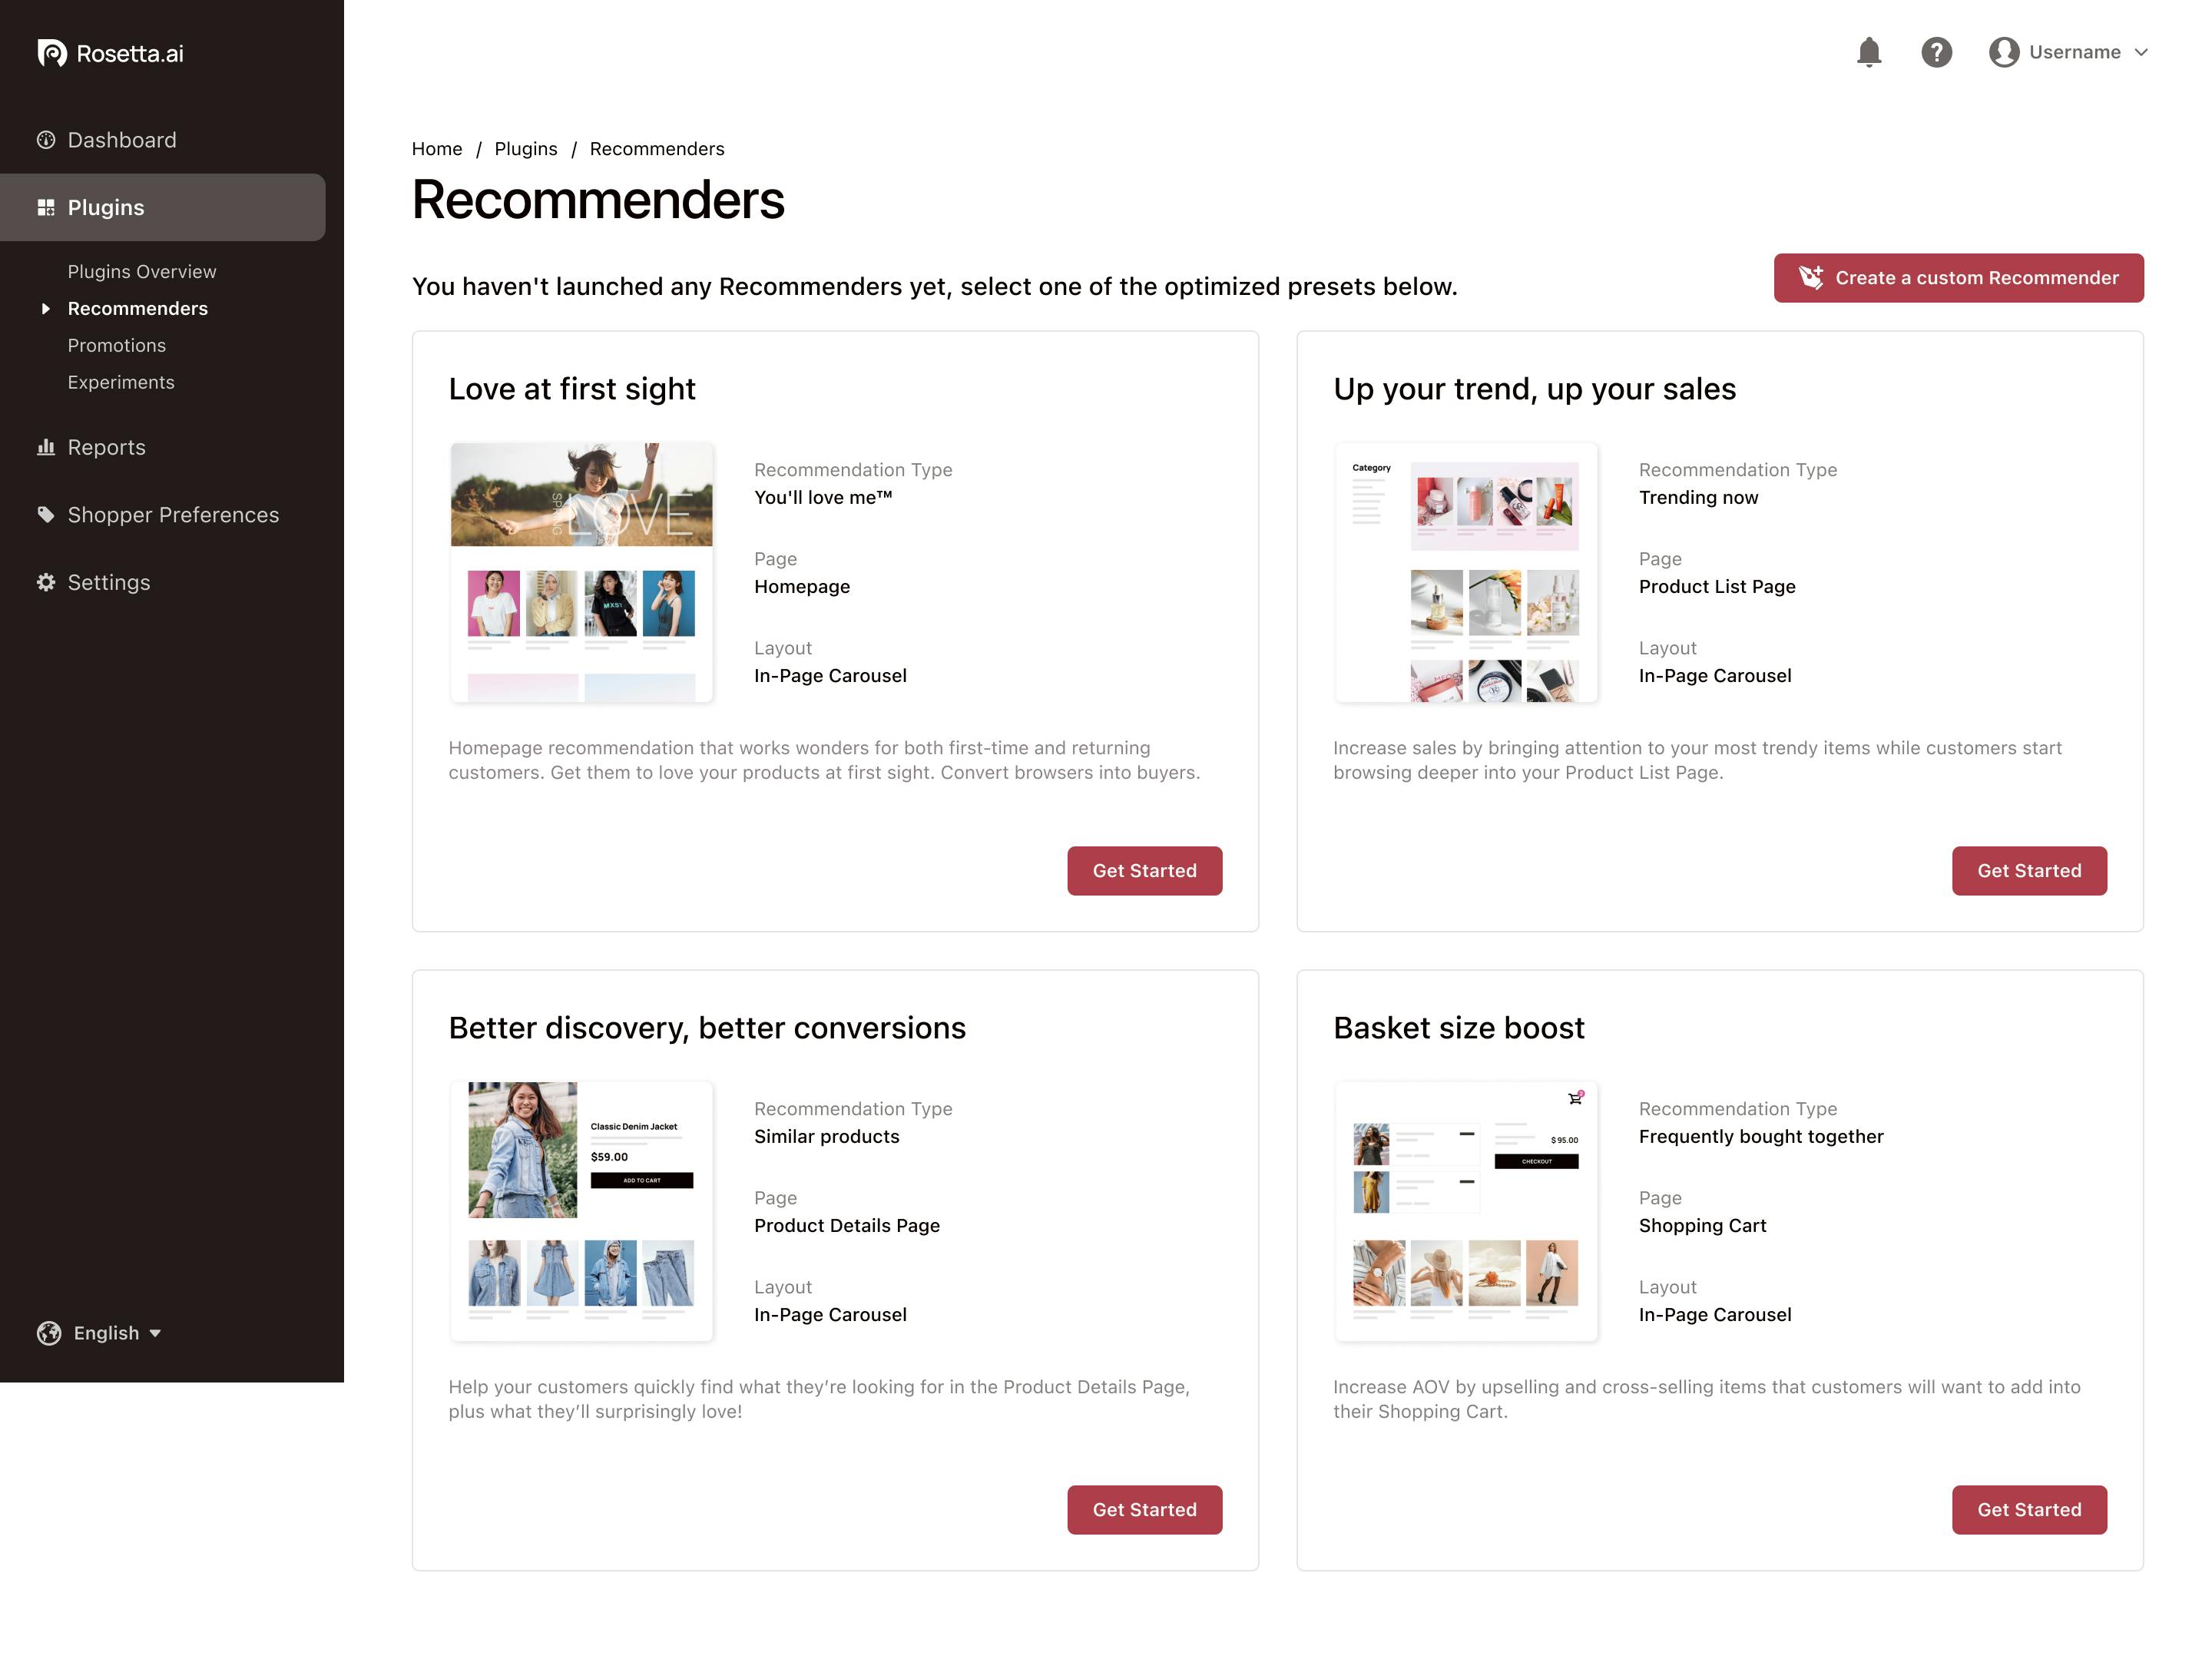Click the Rosetta.ai logo icon
This screenshot has height=1659, width=2212.
click(51, 51)
